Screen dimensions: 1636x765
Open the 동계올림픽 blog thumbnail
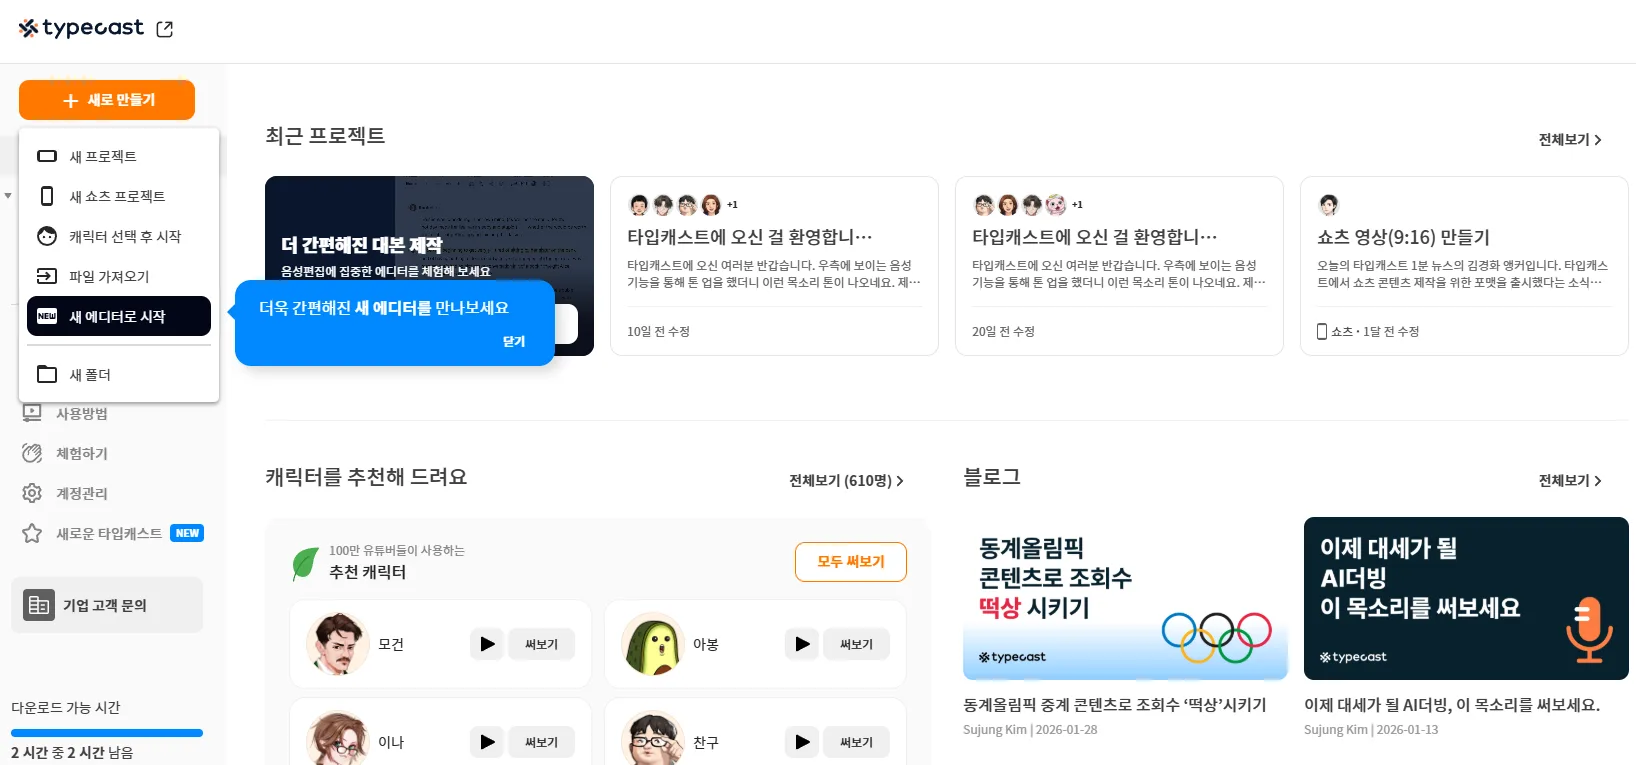click(x=1125, y=598)
